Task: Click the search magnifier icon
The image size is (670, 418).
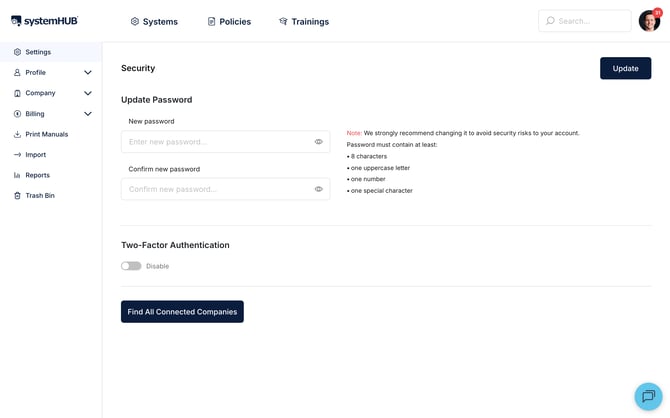Action: [550, 21]
